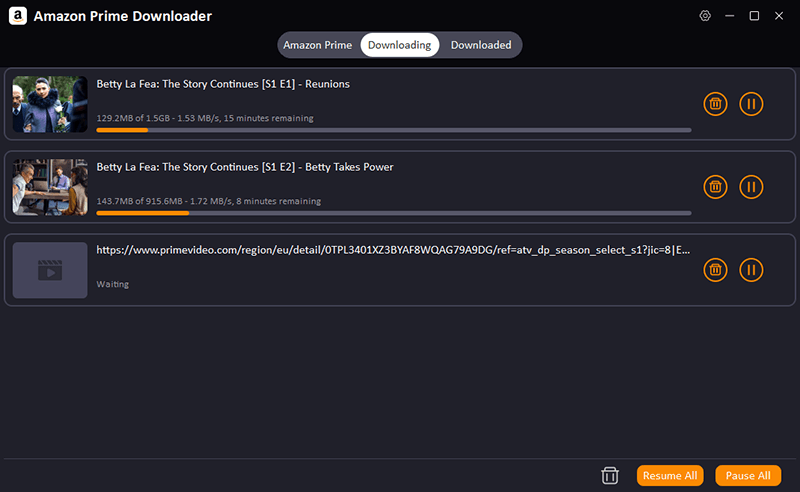Open the Downloaded tab
The image size is (800, 492).
pyautogui.click(x=481, y=45)
